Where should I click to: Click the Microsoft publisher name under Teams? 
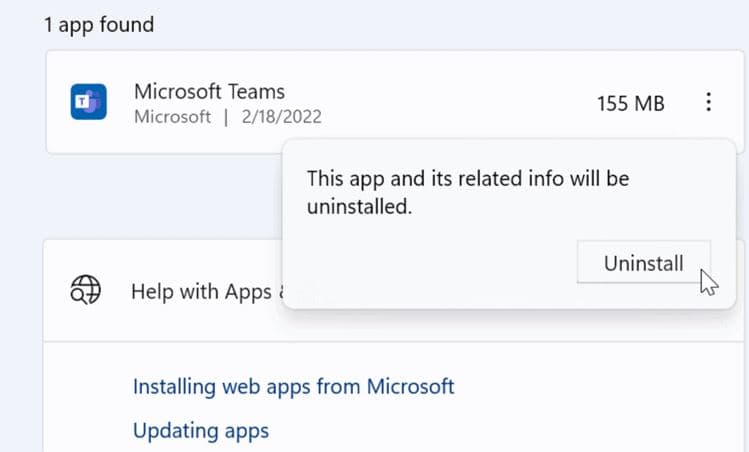pyautogui.click(x=172, y=117)
